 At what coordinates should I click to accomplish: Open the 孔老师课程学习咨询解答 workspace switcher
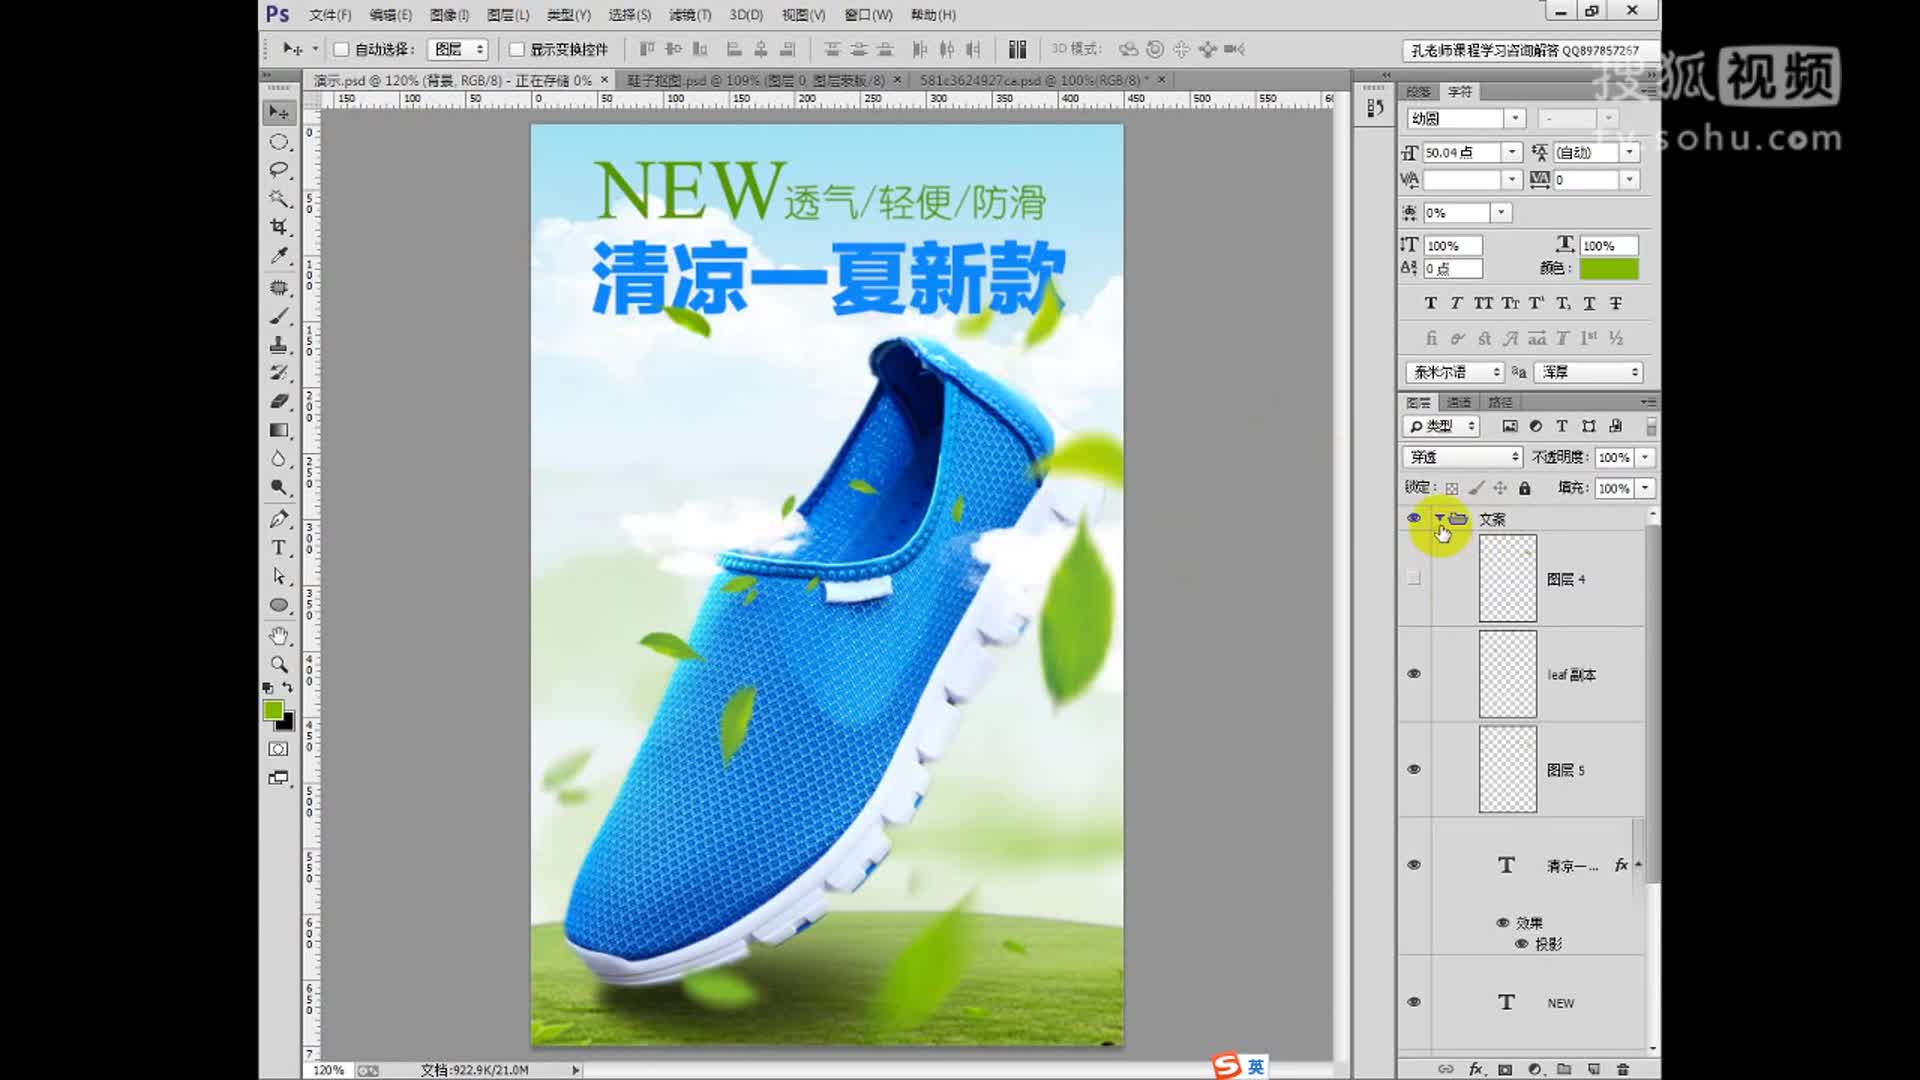pos(1525,50)
